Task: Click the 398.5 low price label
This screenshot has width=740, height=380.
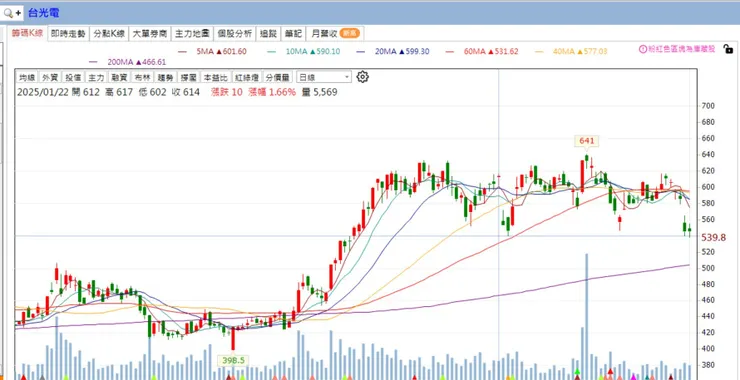Action: coord(233,361)
